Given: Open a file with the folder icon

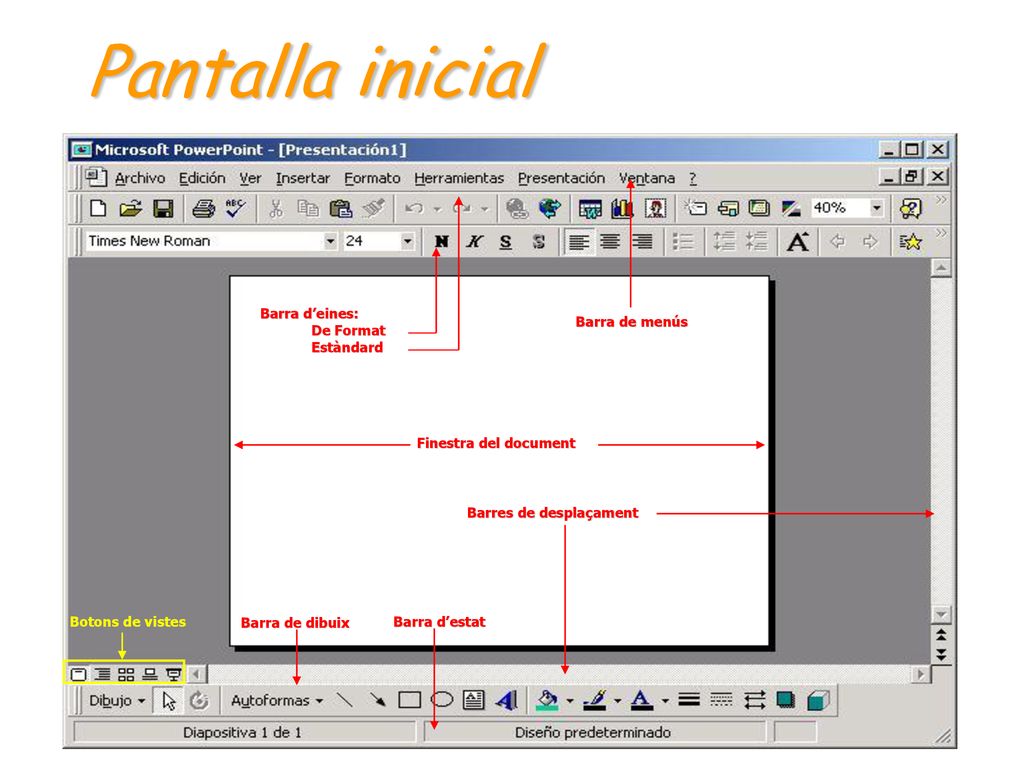Looking at the screenshot, I should pos(131,208).
